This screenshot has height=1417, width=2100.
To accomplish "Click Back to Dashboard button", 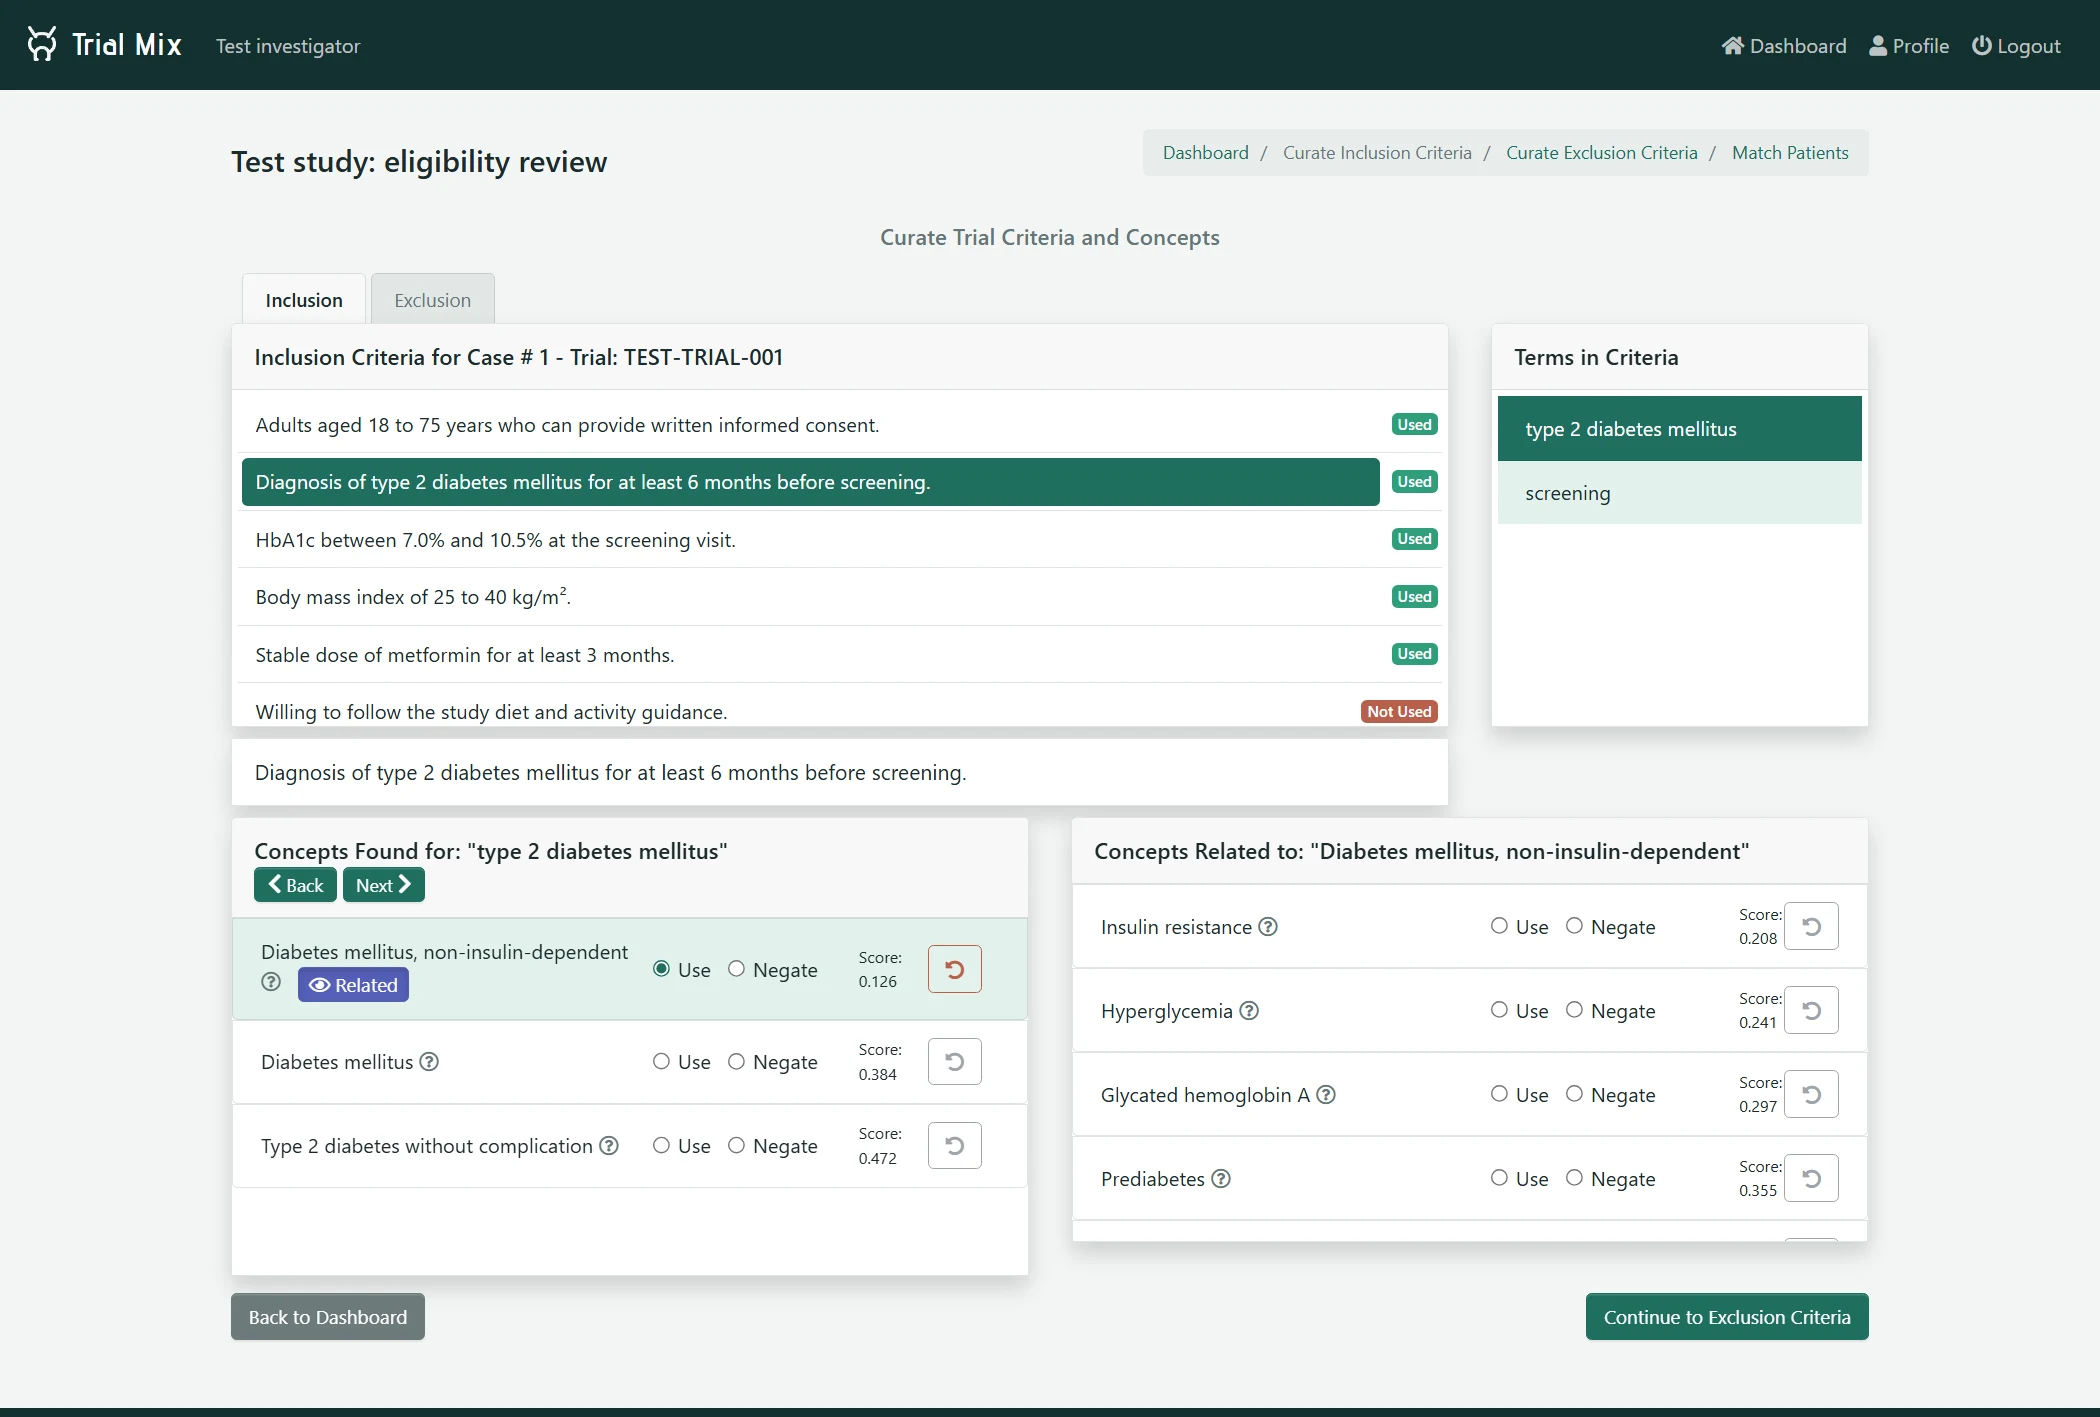I will [x=328, y=1317].
